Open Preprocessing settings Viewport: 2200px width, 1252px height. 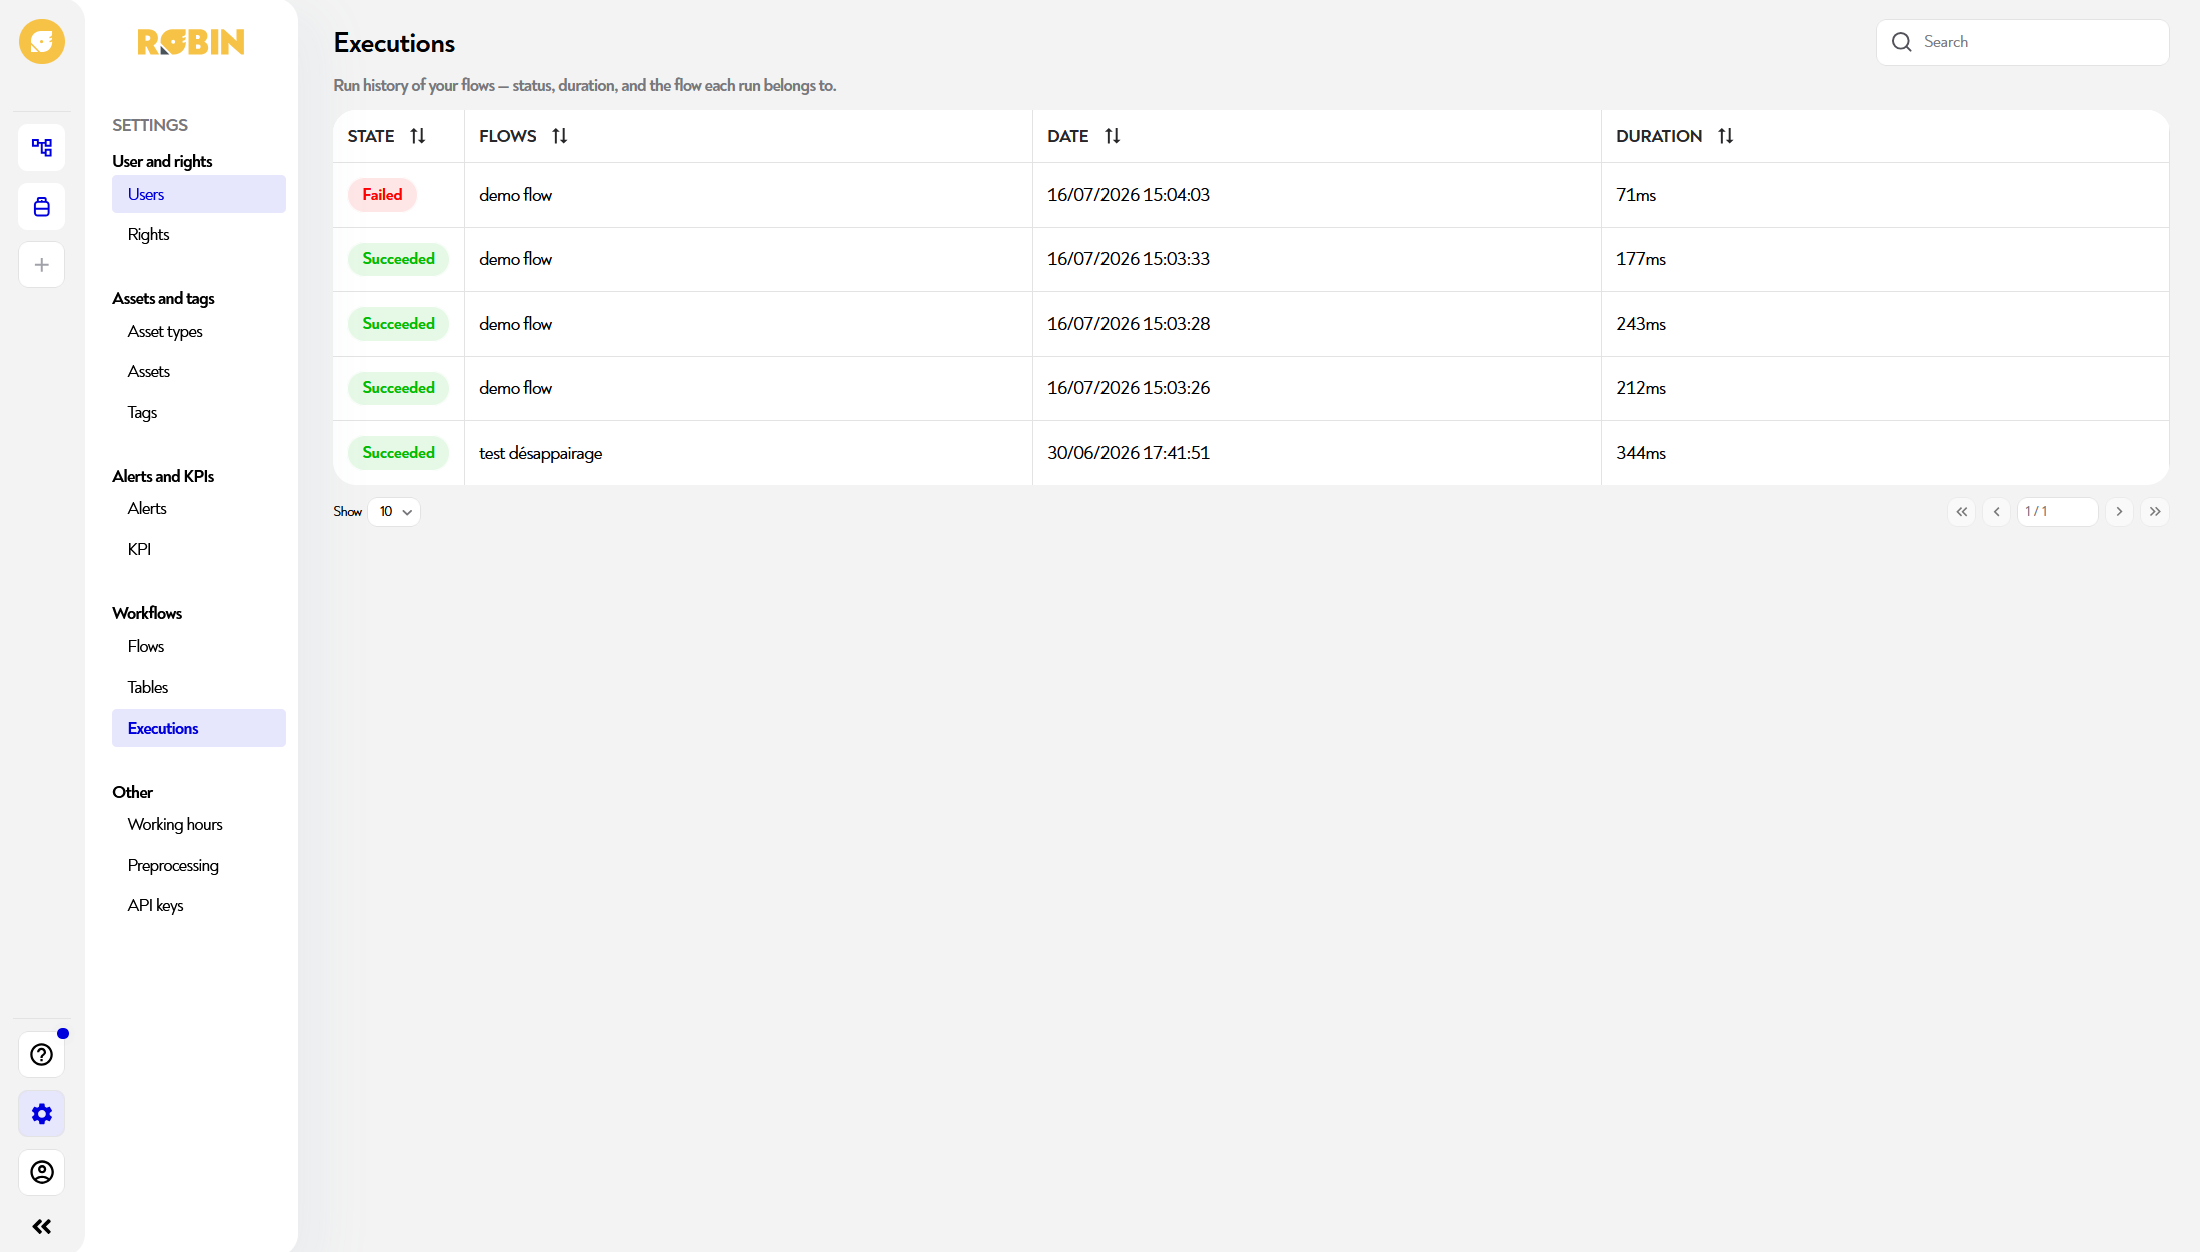[x=199, y=865]
